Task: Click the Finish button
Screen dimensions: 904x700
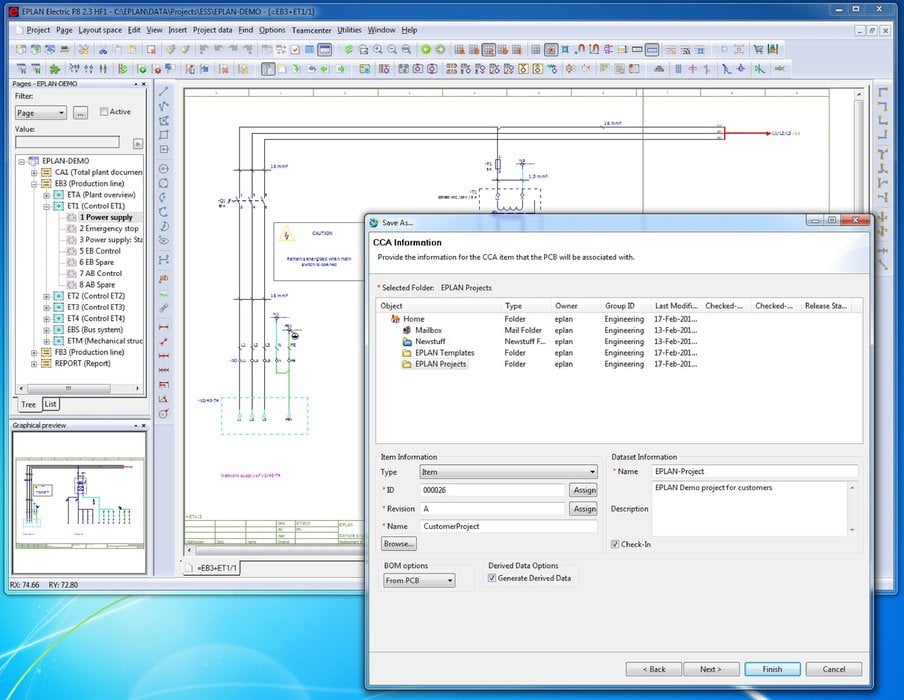Action: pos(772,669)
